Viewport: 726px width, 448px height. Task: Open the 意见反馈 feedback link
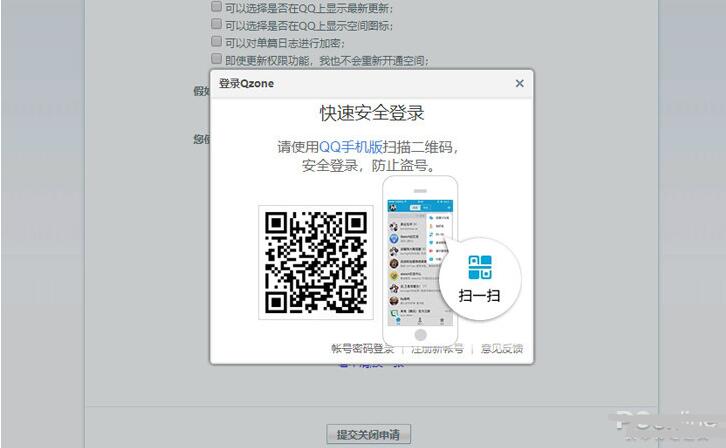(501, 349)
